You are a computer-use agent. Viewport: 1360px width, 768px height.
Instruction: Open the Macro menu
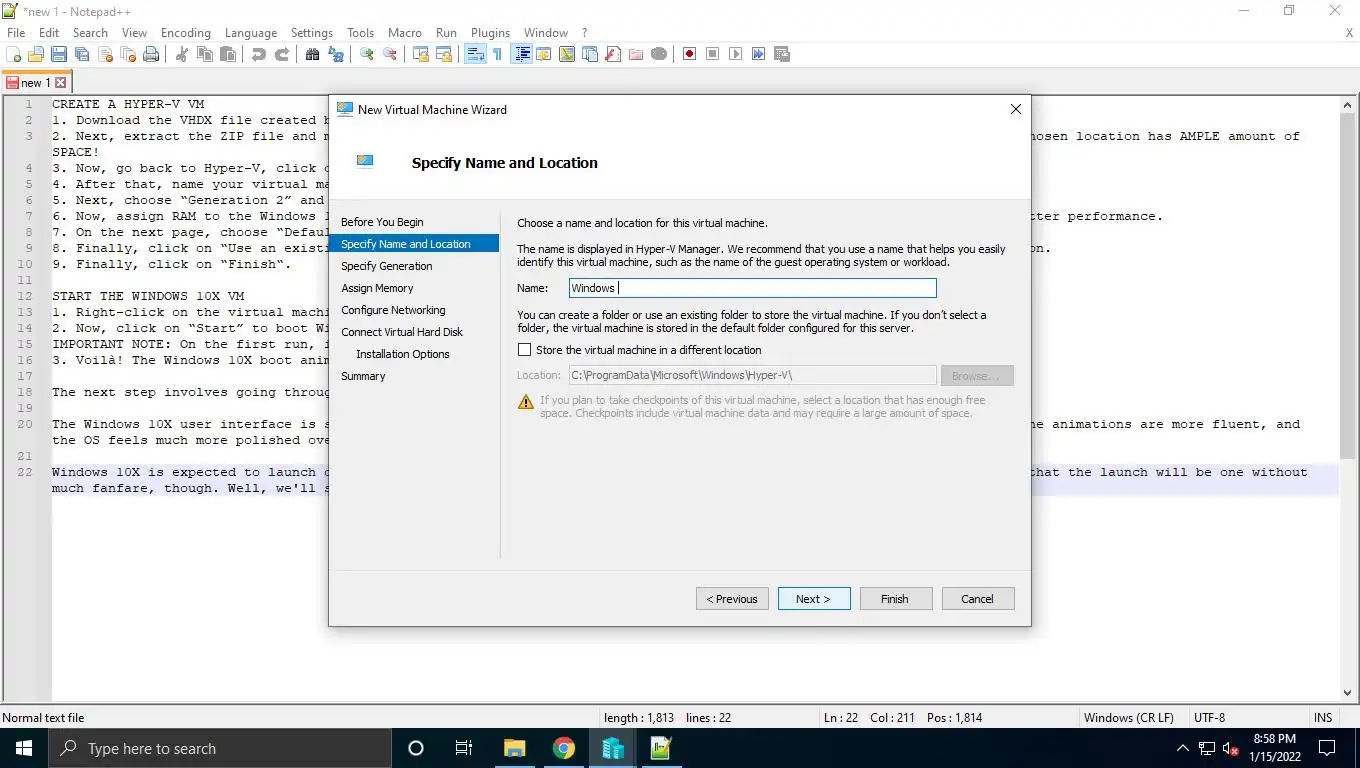(x=405, y=33)
